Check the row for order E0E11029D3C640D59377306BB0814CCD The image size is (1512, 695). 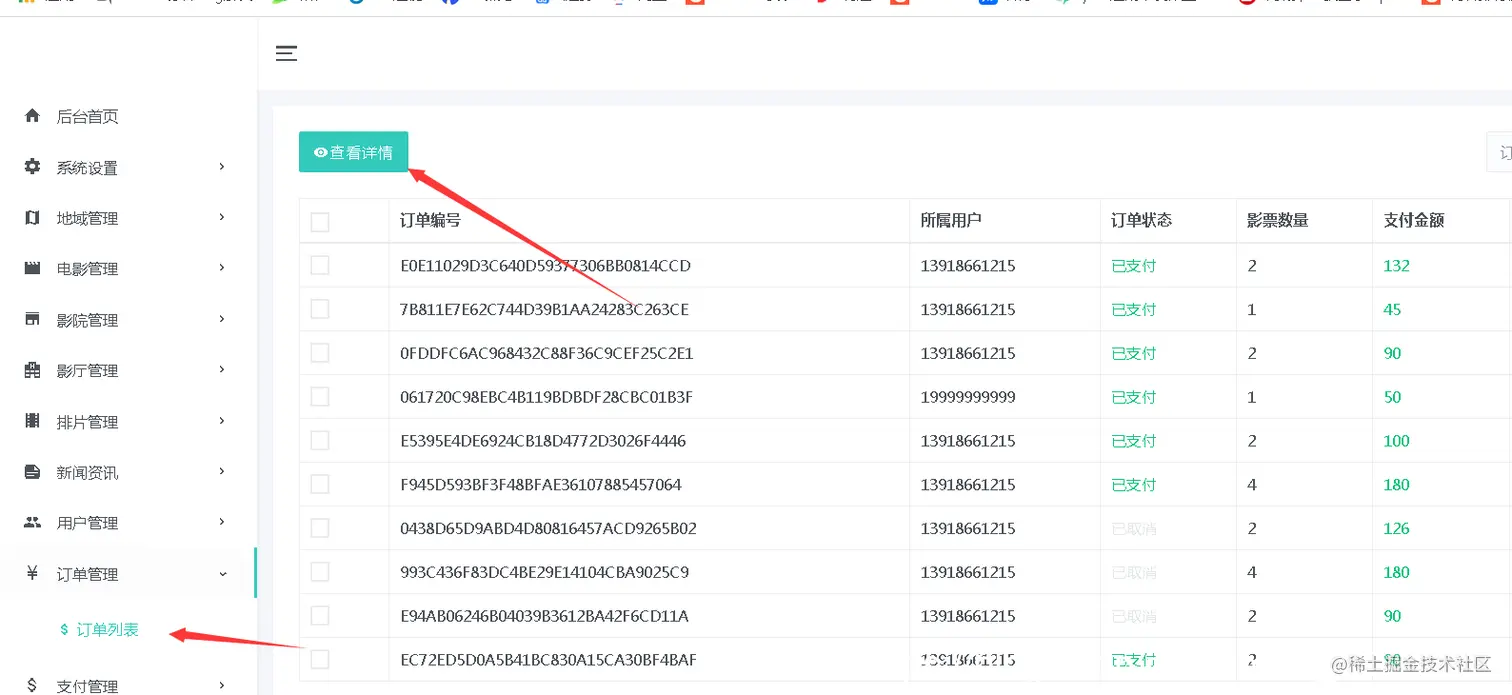tap(320, 265)
